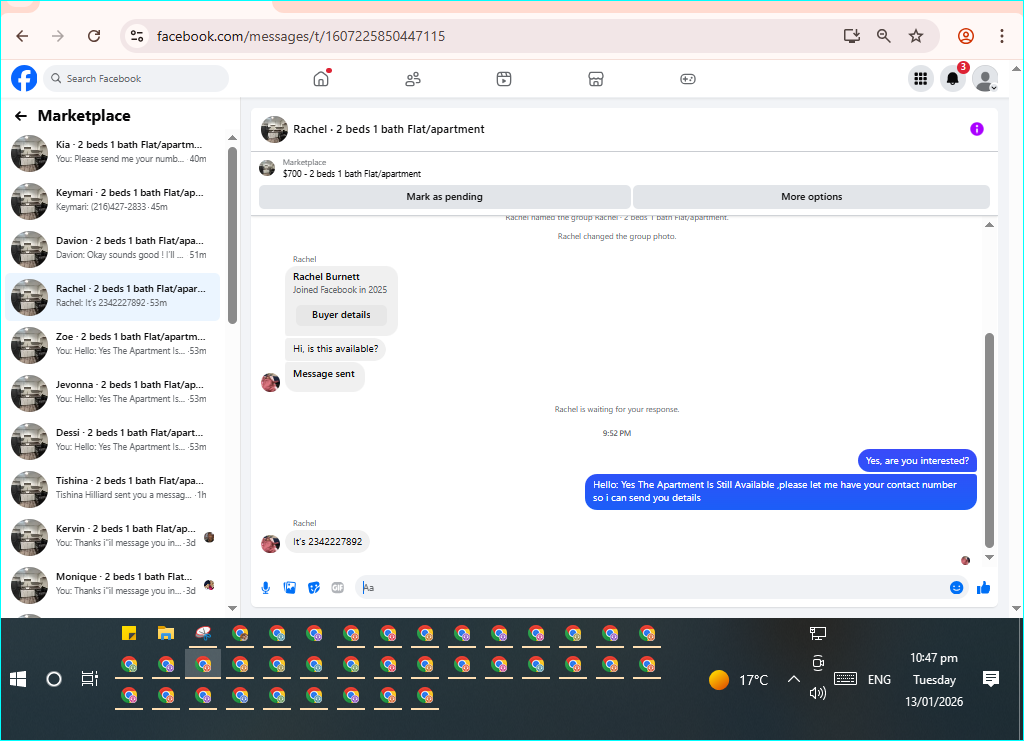The image size is (1024, 741).
Task: Open Kervin conversation in list
Action: pyautogui.click(x=113, y=537)
